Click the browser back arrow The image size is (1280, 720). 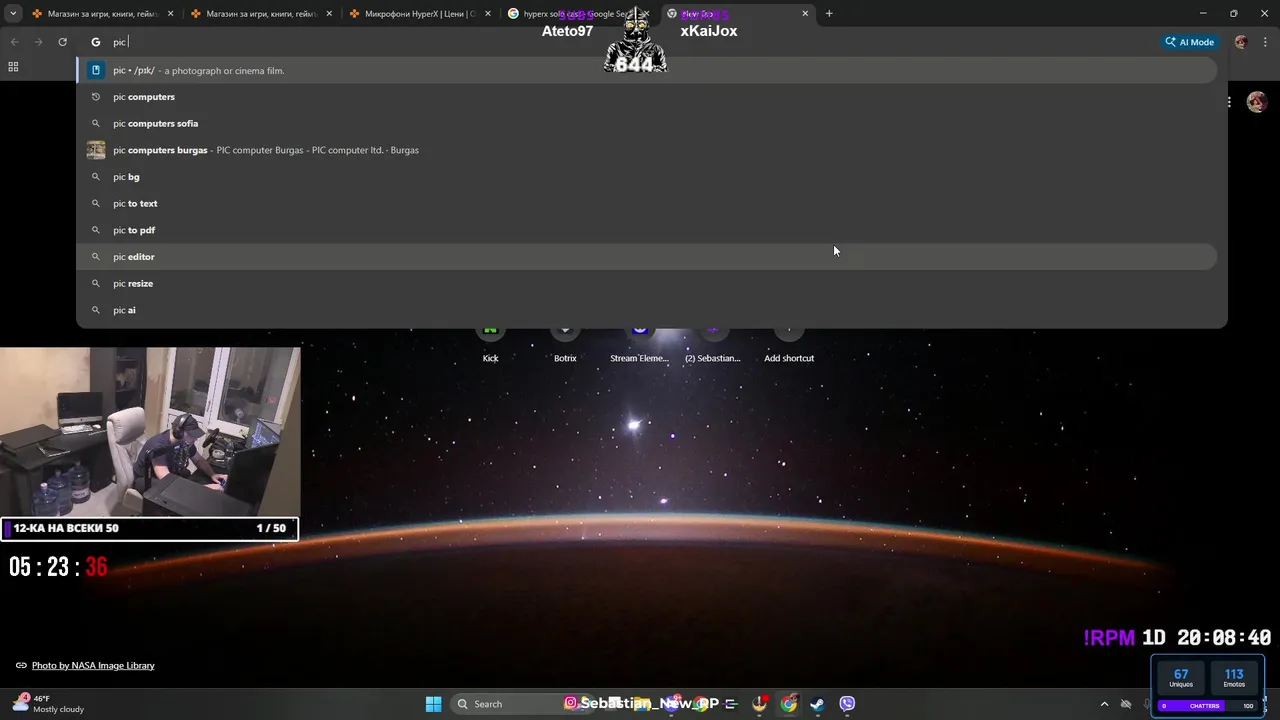[x=14, y=42]
